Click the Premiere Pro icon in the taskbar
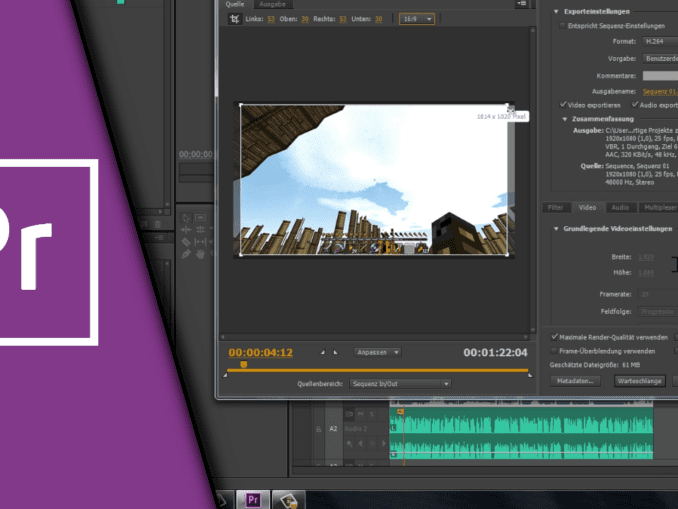 tap(253, 498)
